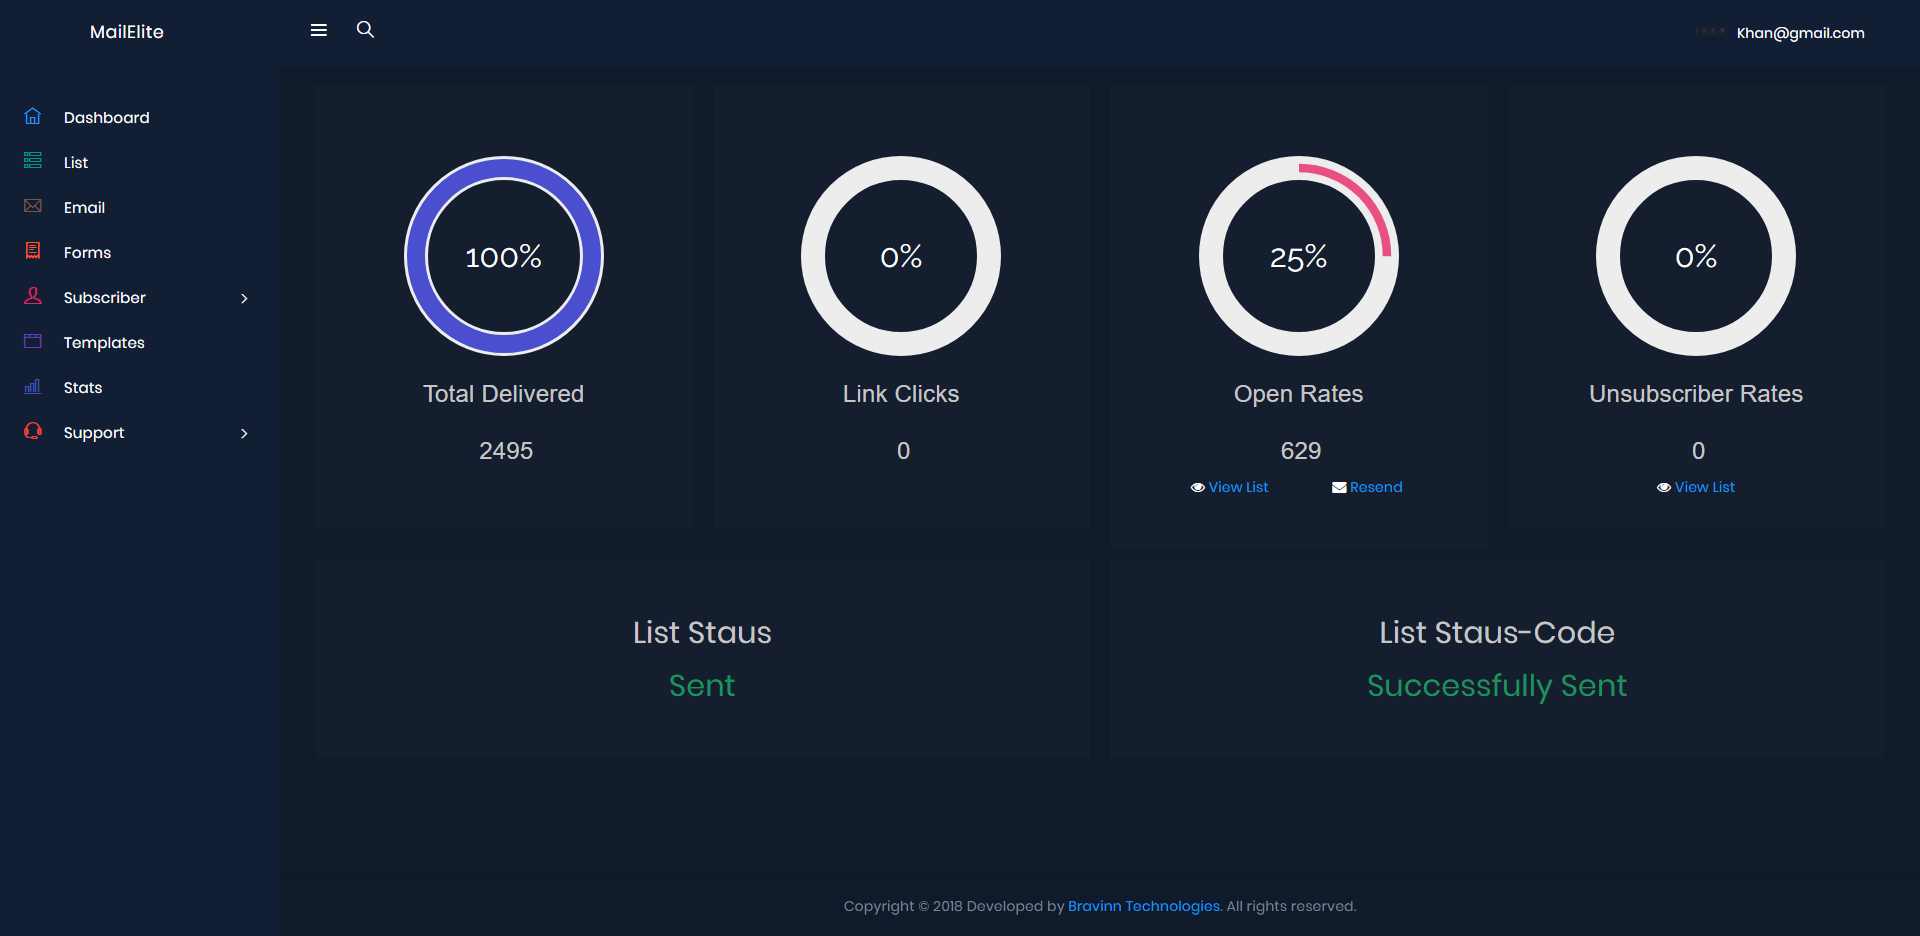The height and width of the screenshot is (936, 1920).
Task: Open the Bravinn Technologies footer link
Action: click(x=1143, y=906)
